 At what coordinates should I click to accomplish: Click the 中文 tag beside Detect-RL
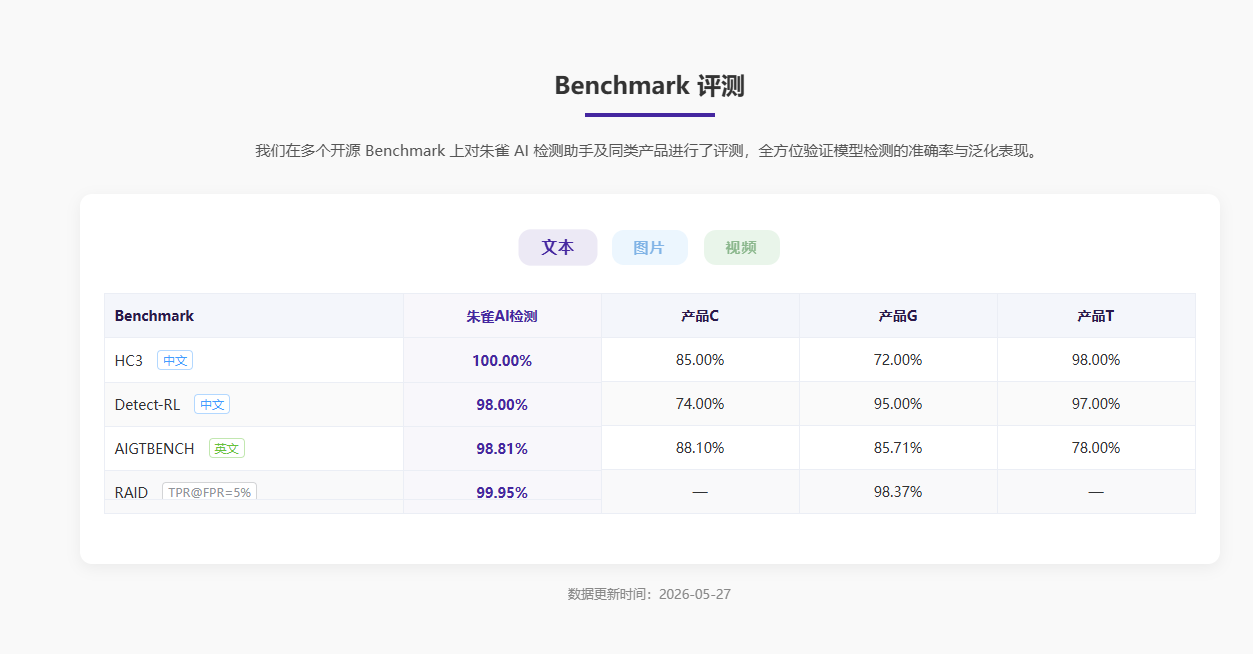[x=212, y=405]
